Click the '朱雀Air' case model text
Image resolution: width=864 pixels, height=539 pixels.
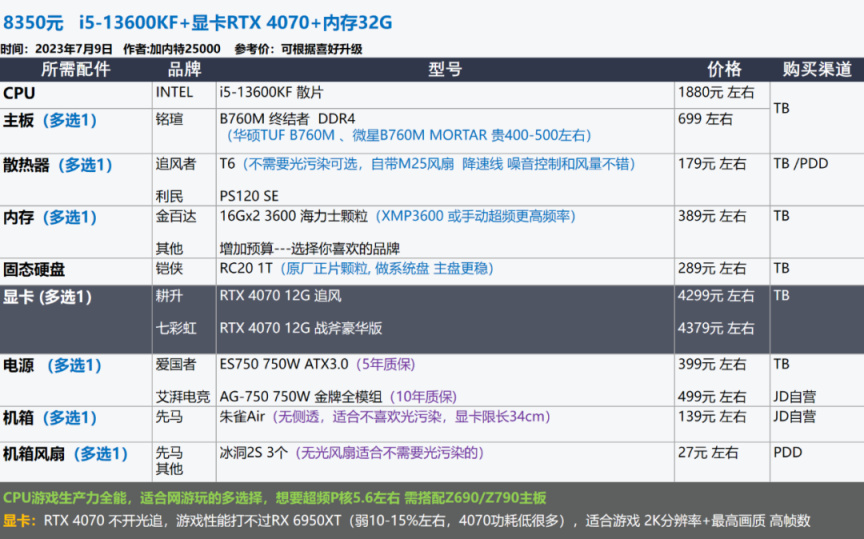pyautogui.click(x=242, y=417)
